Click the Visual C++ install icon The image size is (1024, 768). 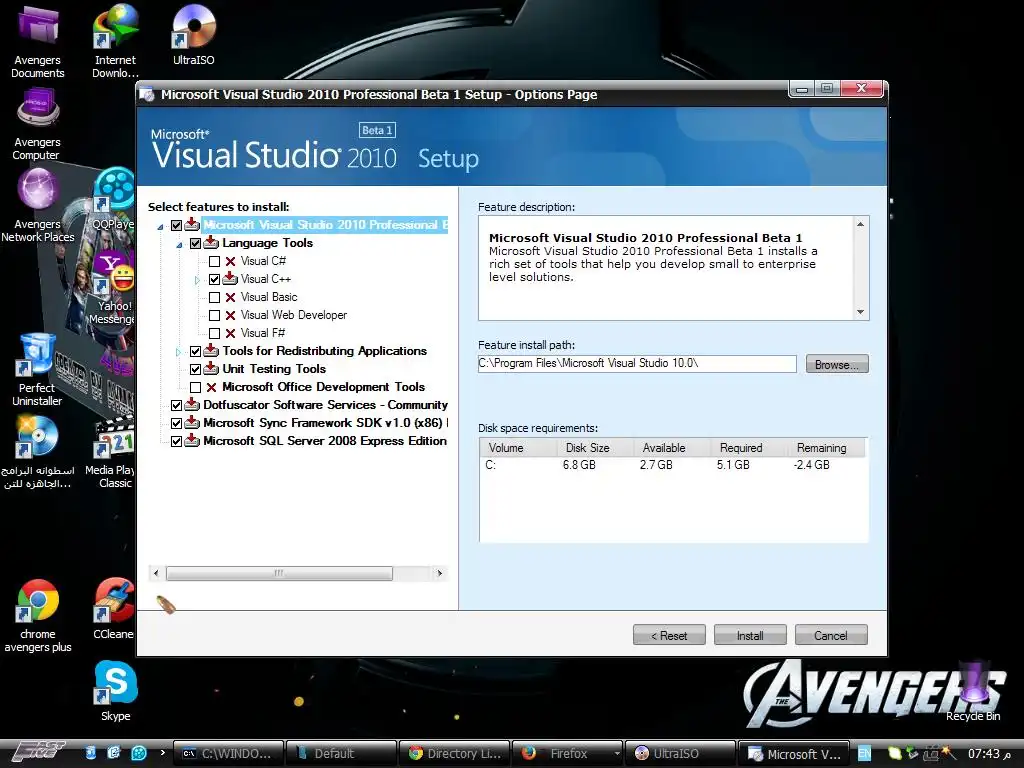(x=230, y=278)
